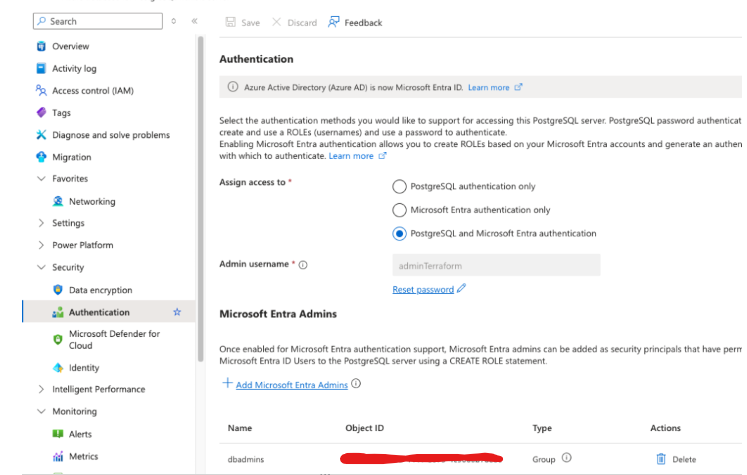Click the Activity log icon
747x475 pixels.
tap(41, 68)
